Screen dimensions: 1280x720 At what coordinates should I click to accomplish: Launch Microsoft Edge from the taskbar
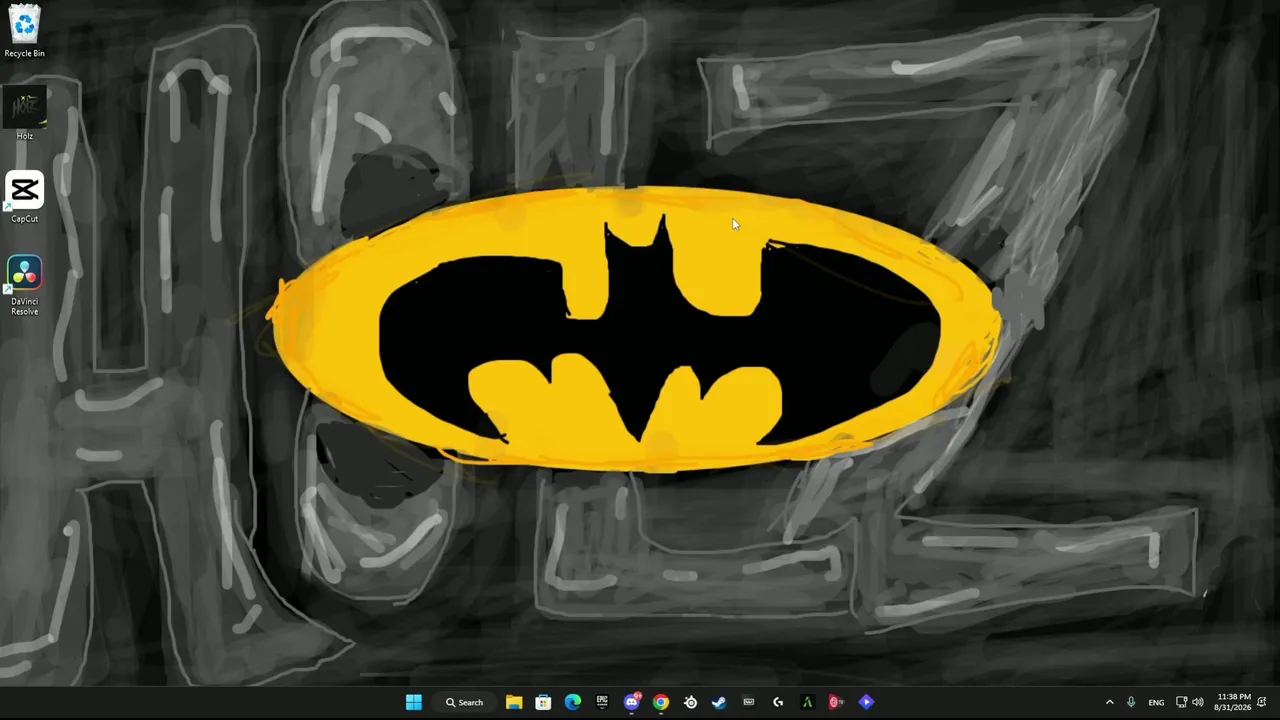click(x=572, y=702)
